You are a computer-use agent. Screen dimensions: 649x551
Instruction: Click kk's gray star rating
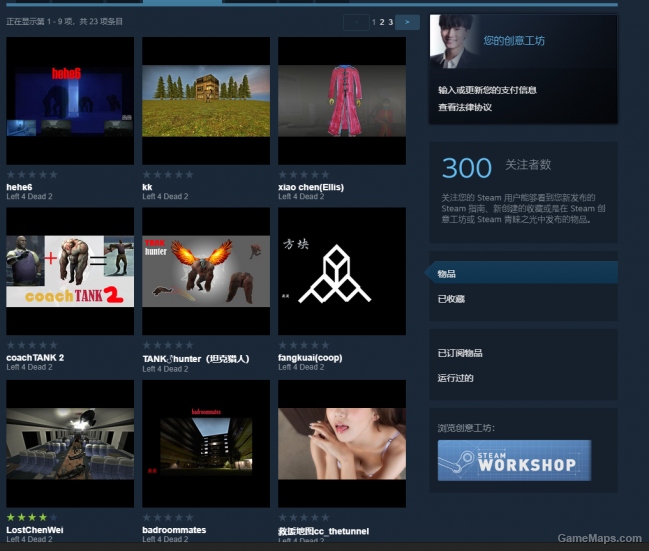coord(168,175)
